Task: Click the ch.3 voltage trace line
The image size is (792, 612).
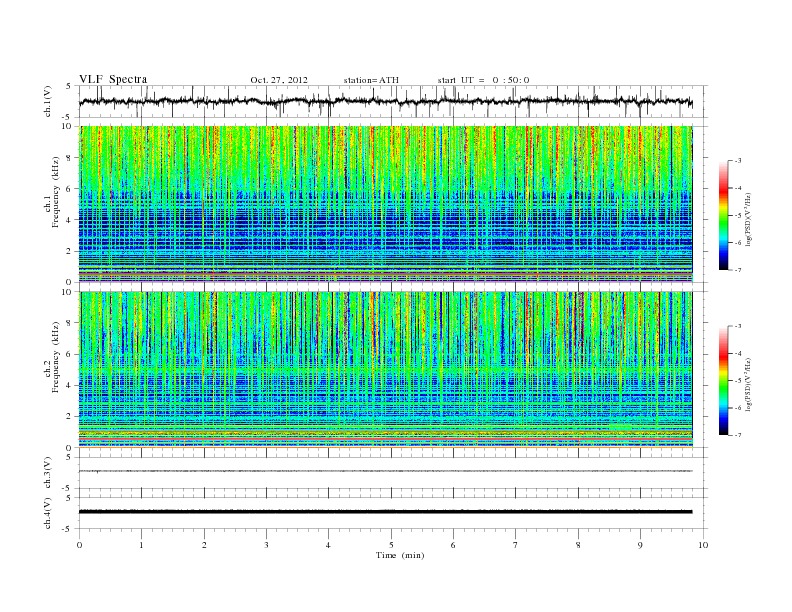Action: click(385, 471)
